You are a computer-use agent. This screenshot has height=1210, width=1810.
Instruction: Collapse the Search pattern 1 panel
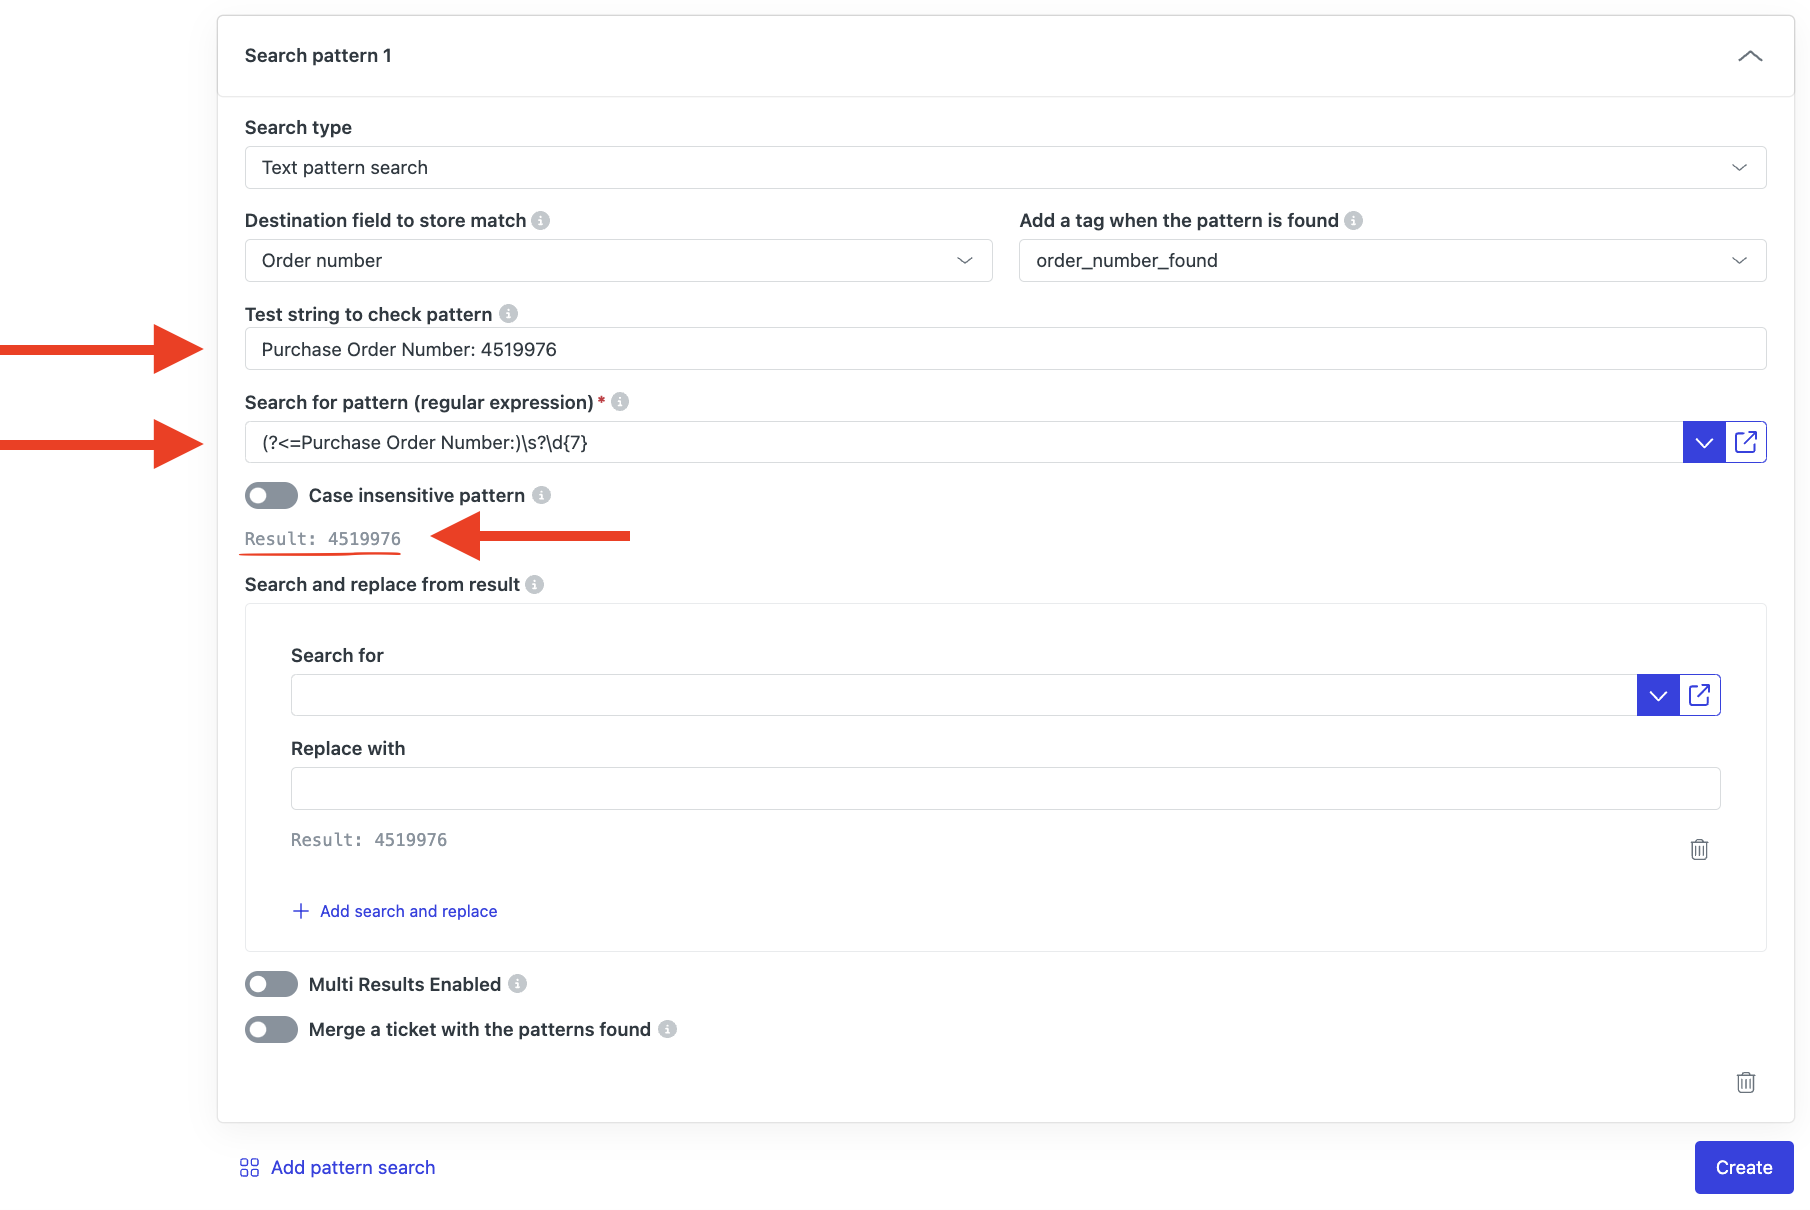tap(1749, 56)
